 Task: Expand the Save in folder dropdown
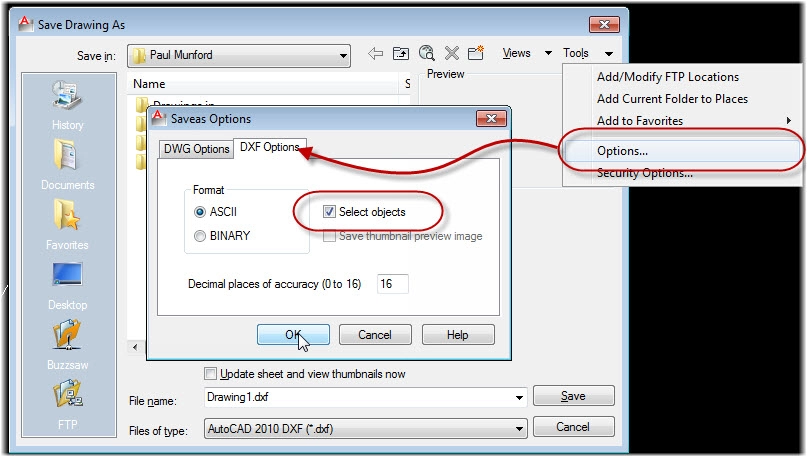(x=343, y=56)
